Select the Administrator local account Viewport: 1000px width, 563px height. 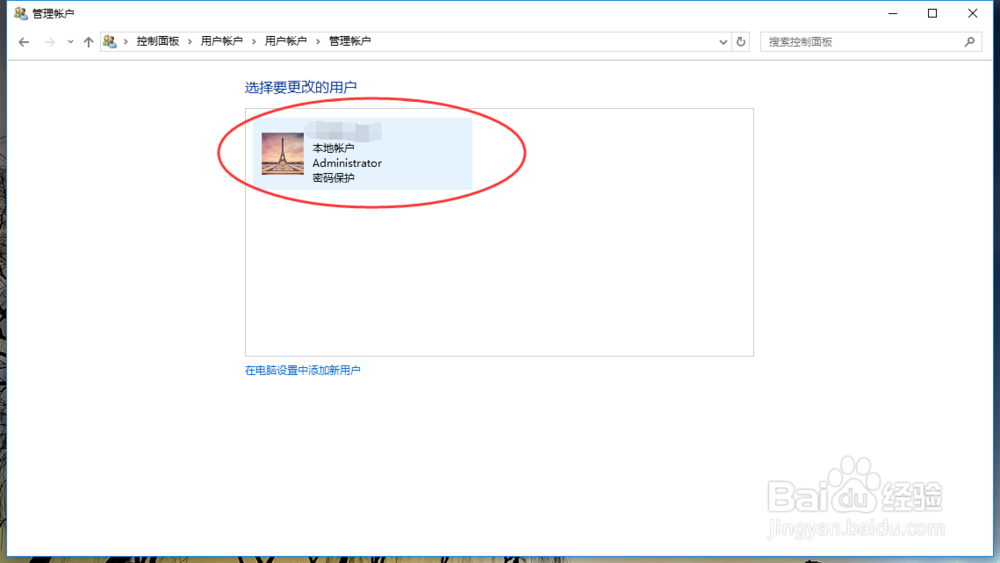pos(362,154)
